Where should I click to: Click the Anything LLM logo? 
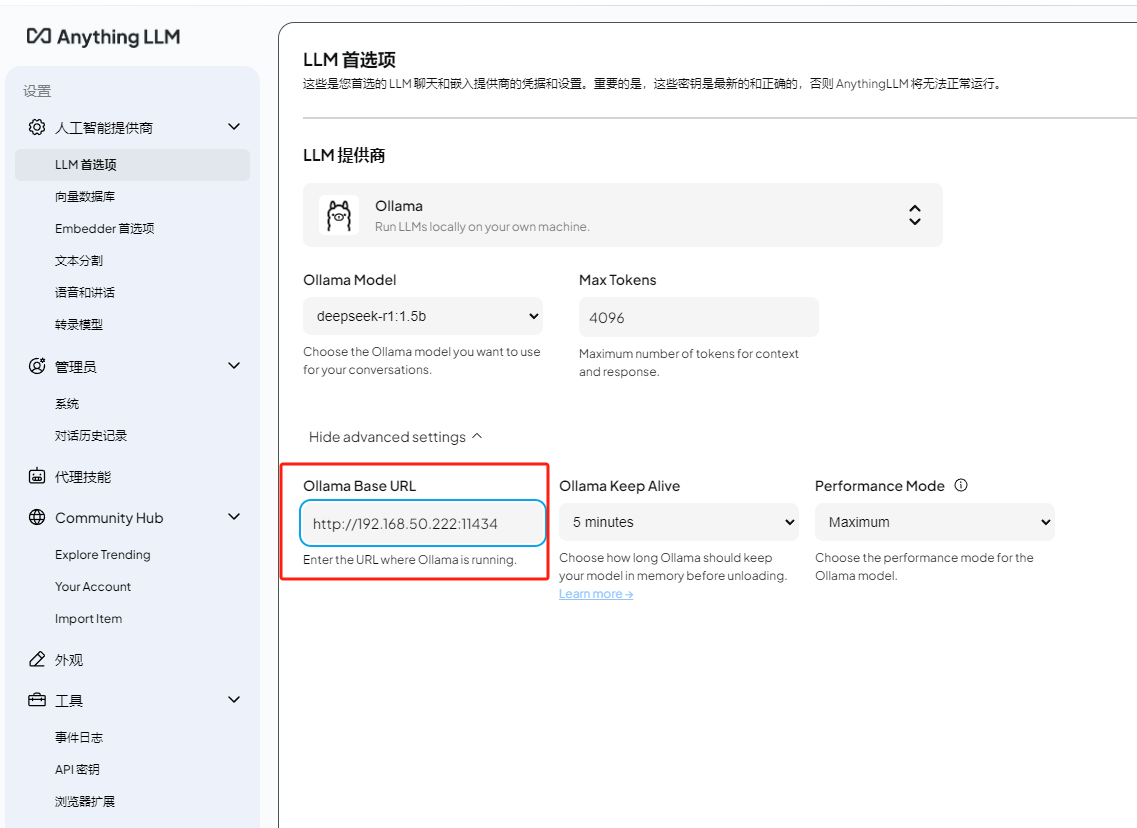(x=100, y=36)
